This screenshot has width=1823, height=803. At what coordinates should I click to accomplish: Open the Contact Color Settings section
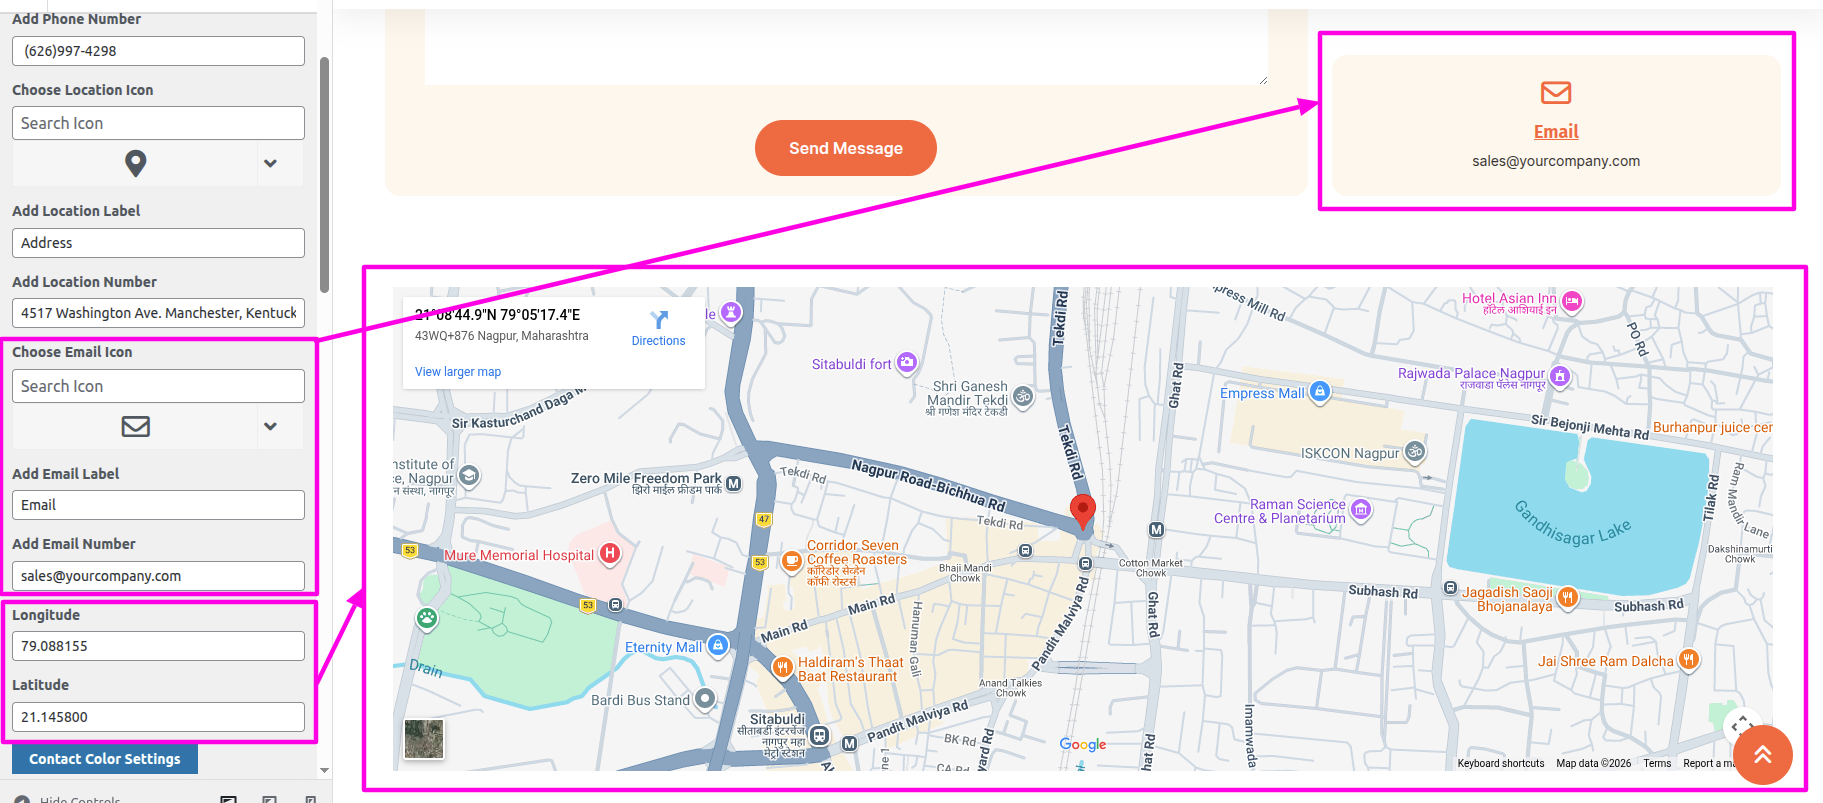105,759
